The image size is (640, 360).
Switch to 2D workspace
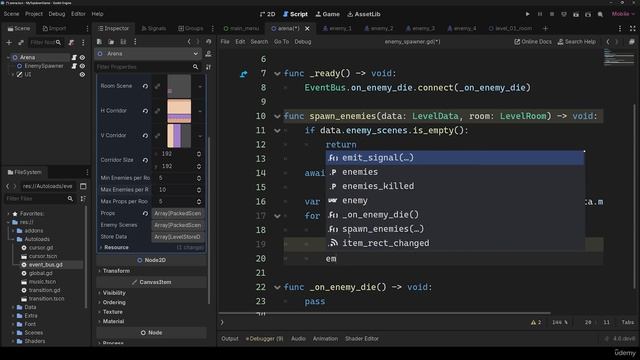pos(267,14)
